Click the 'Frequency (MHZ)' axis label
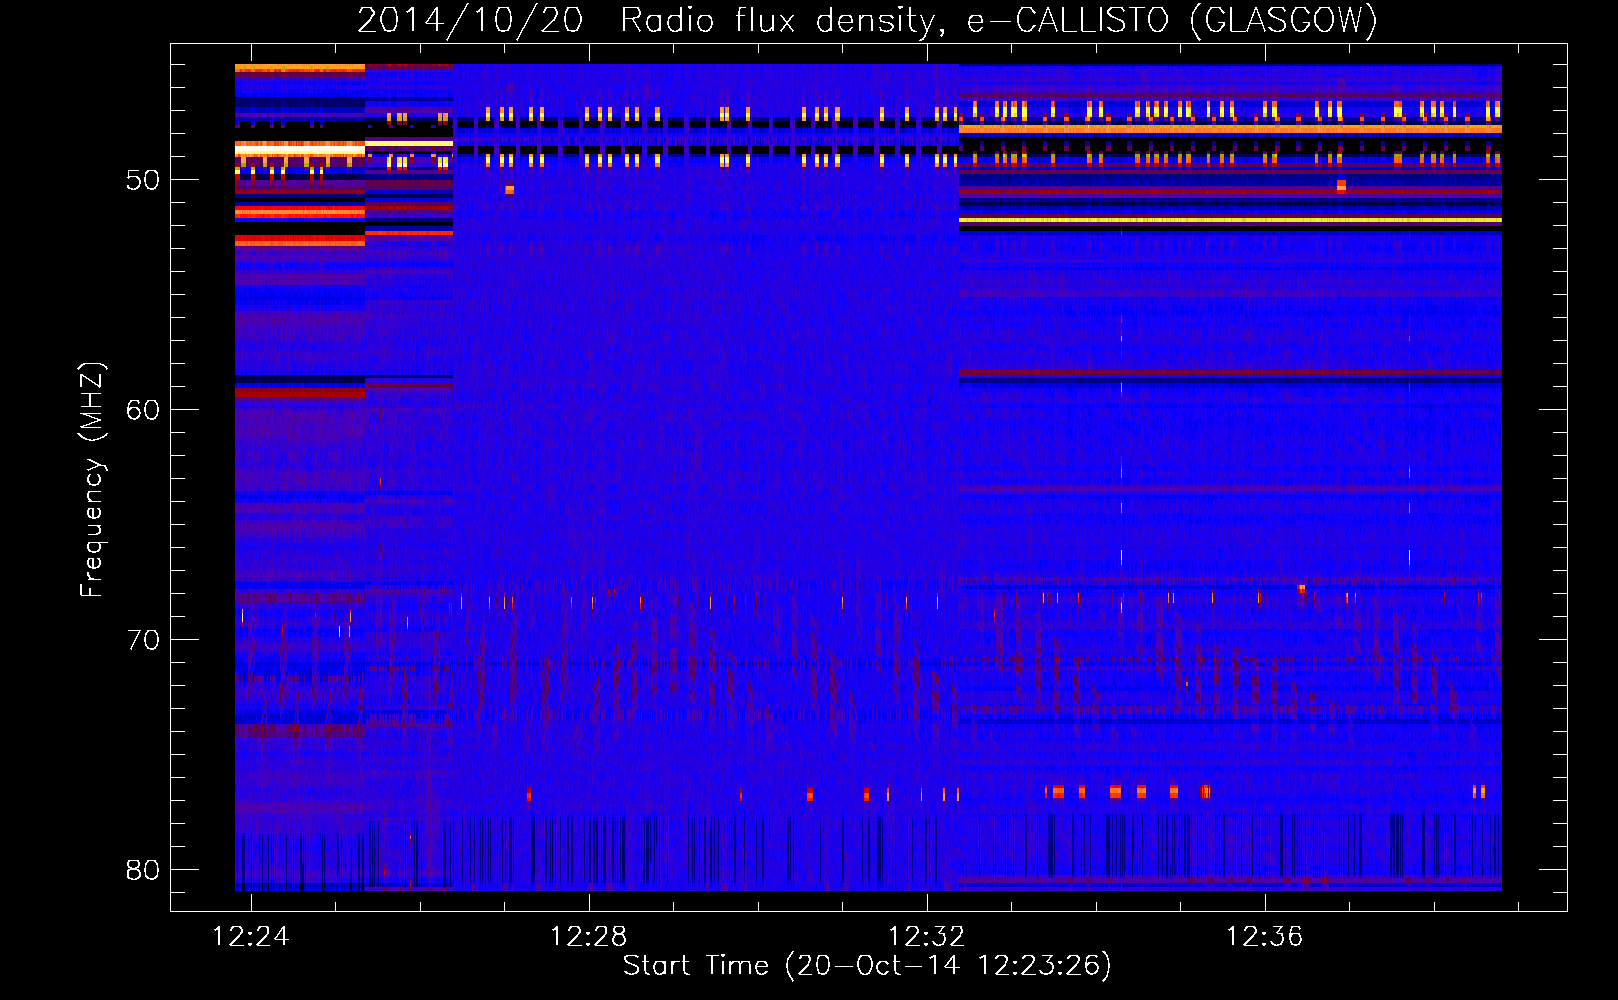 (x=92, y=480)
